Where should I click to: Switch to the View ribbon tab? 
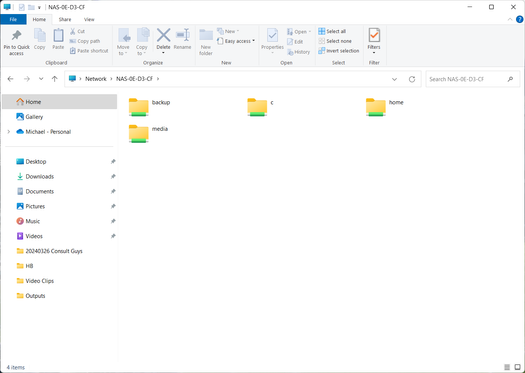point(89,19)
